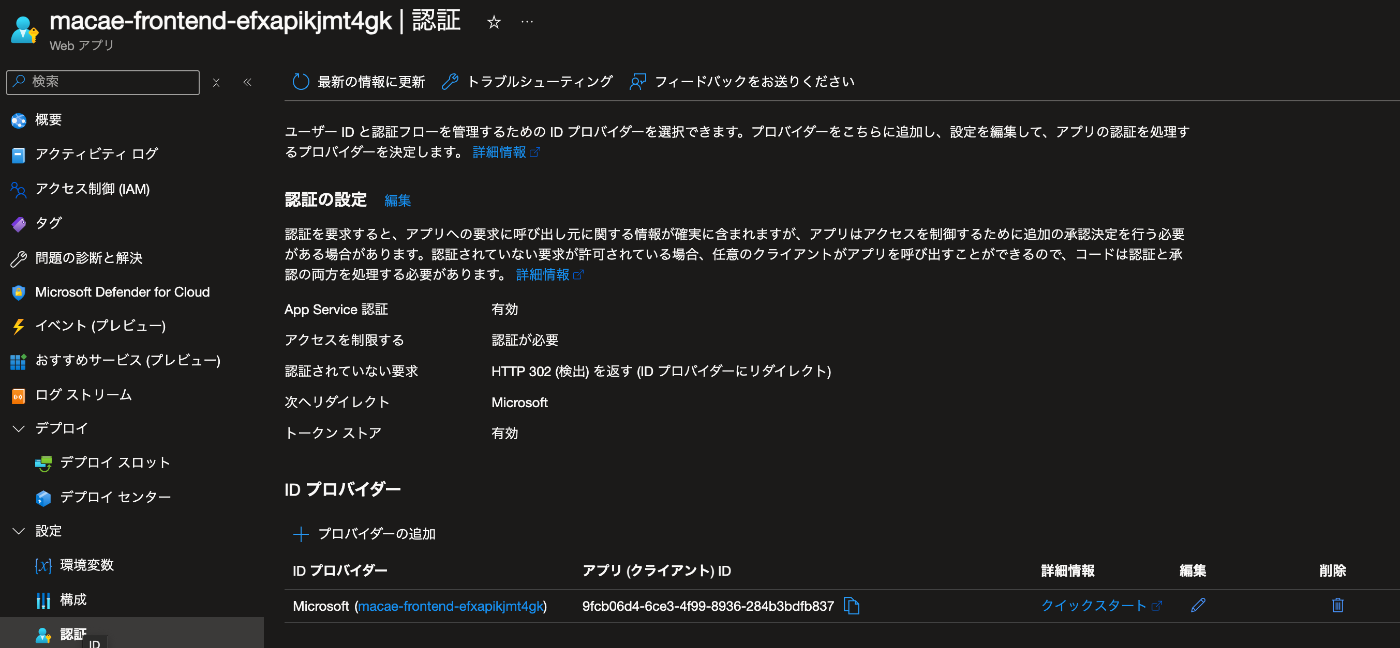Screen dimensions: 1400x648
Task: Open Microsoft Defender for Cloud
Action: pyautogui.click(x=118, y=291)
